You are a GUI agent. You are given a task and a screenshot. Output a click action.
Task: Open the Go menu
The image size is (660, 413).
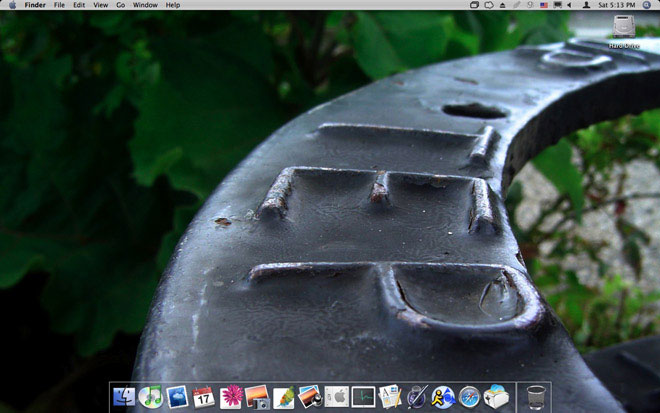(121, 5)
